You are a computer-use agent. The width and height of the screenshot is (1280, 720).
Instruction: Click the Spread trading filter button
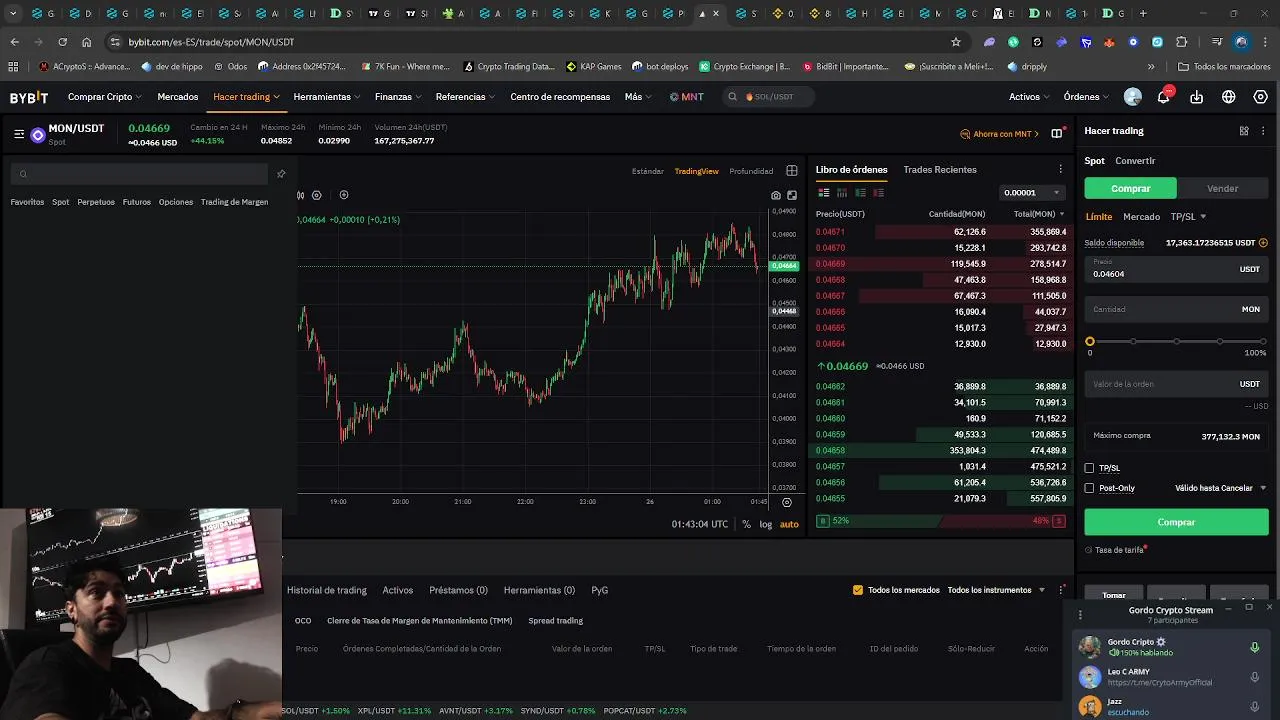(x=555, y=621)
